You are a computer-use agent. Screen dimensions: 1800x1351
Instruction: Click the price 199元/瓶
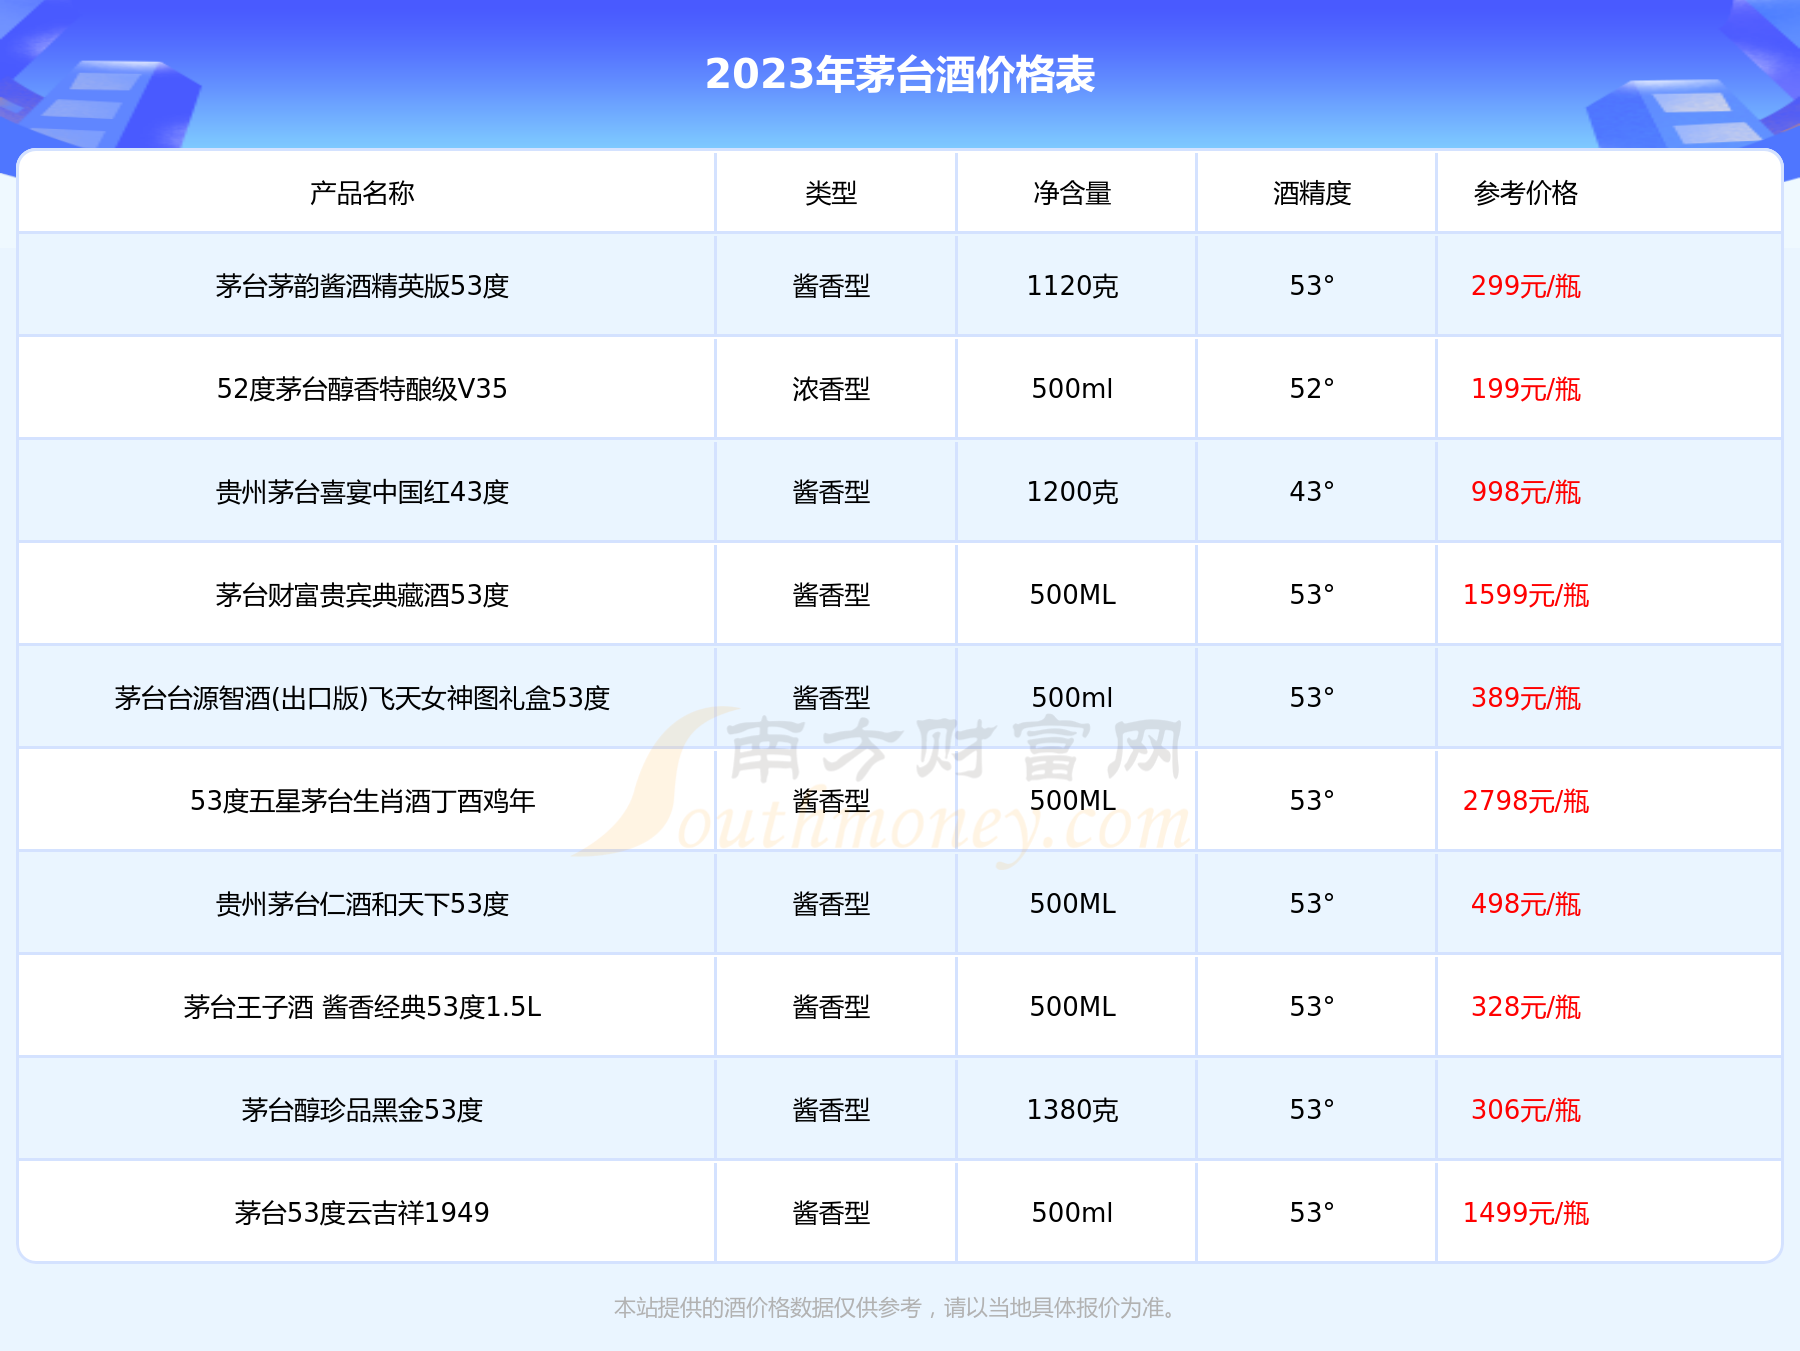[x=1526, y=389]
